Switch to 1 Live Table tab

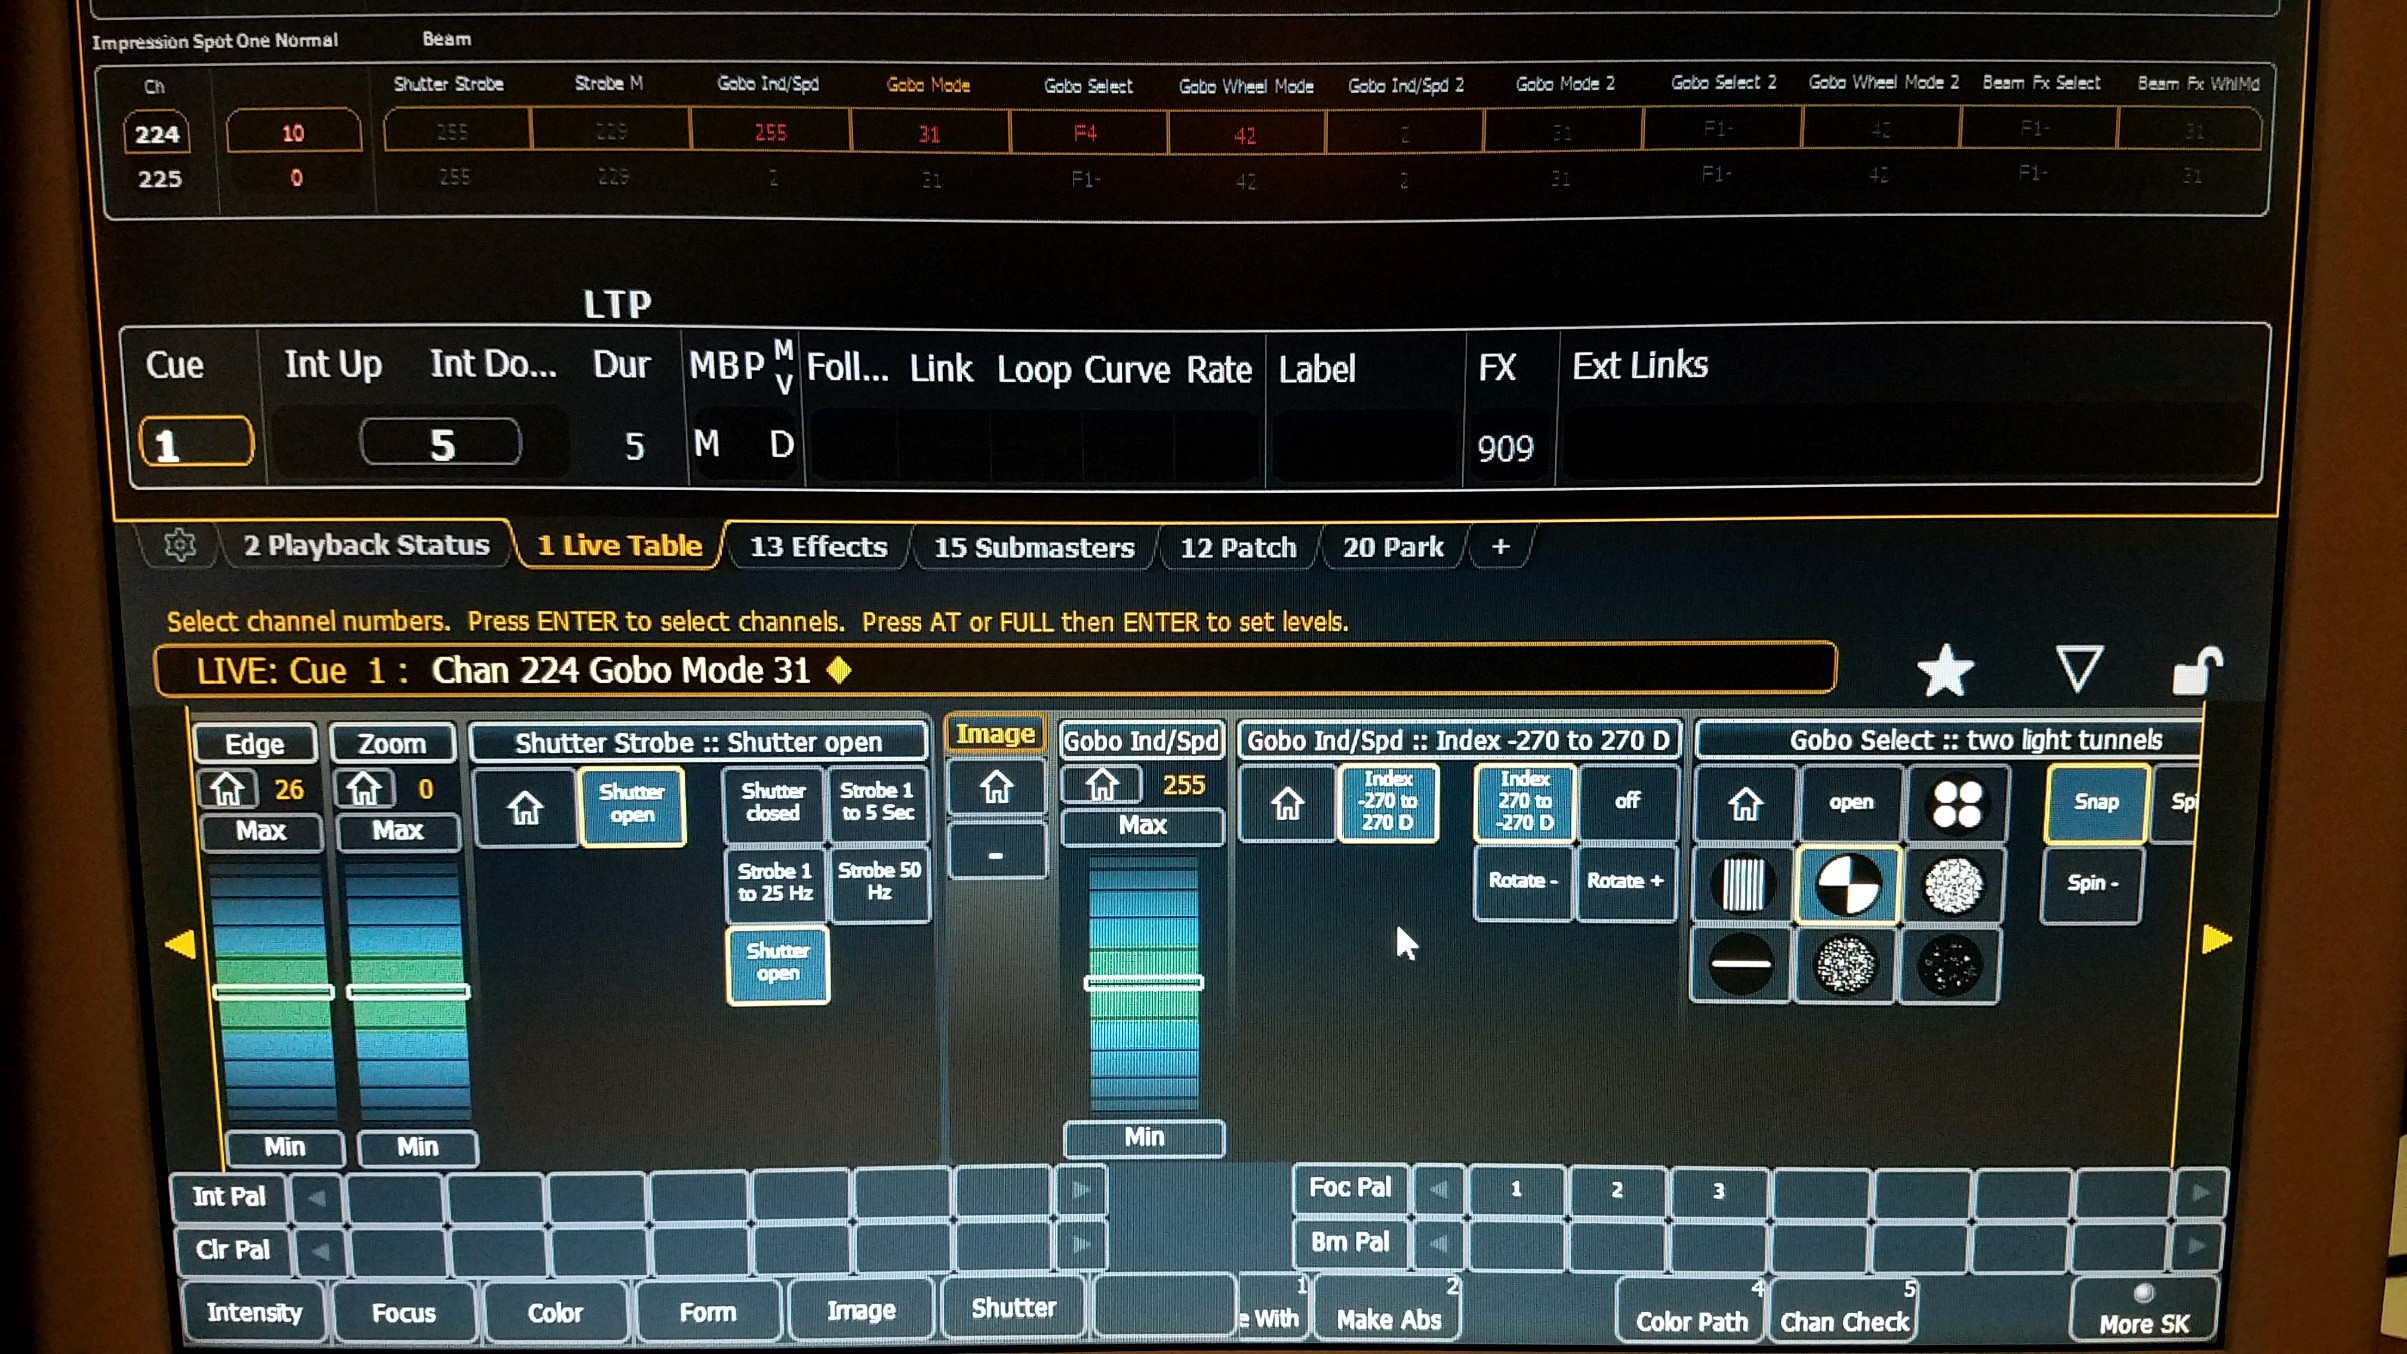[619, 545]
